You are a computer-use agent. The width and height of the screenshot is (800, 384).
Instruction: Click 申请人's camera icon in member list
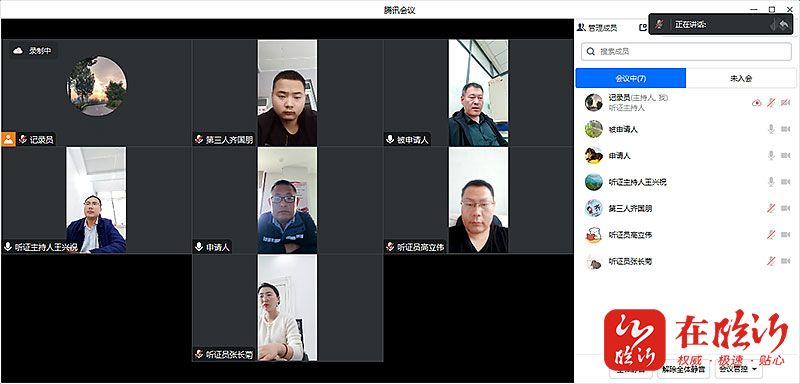[x=785, y=156]
